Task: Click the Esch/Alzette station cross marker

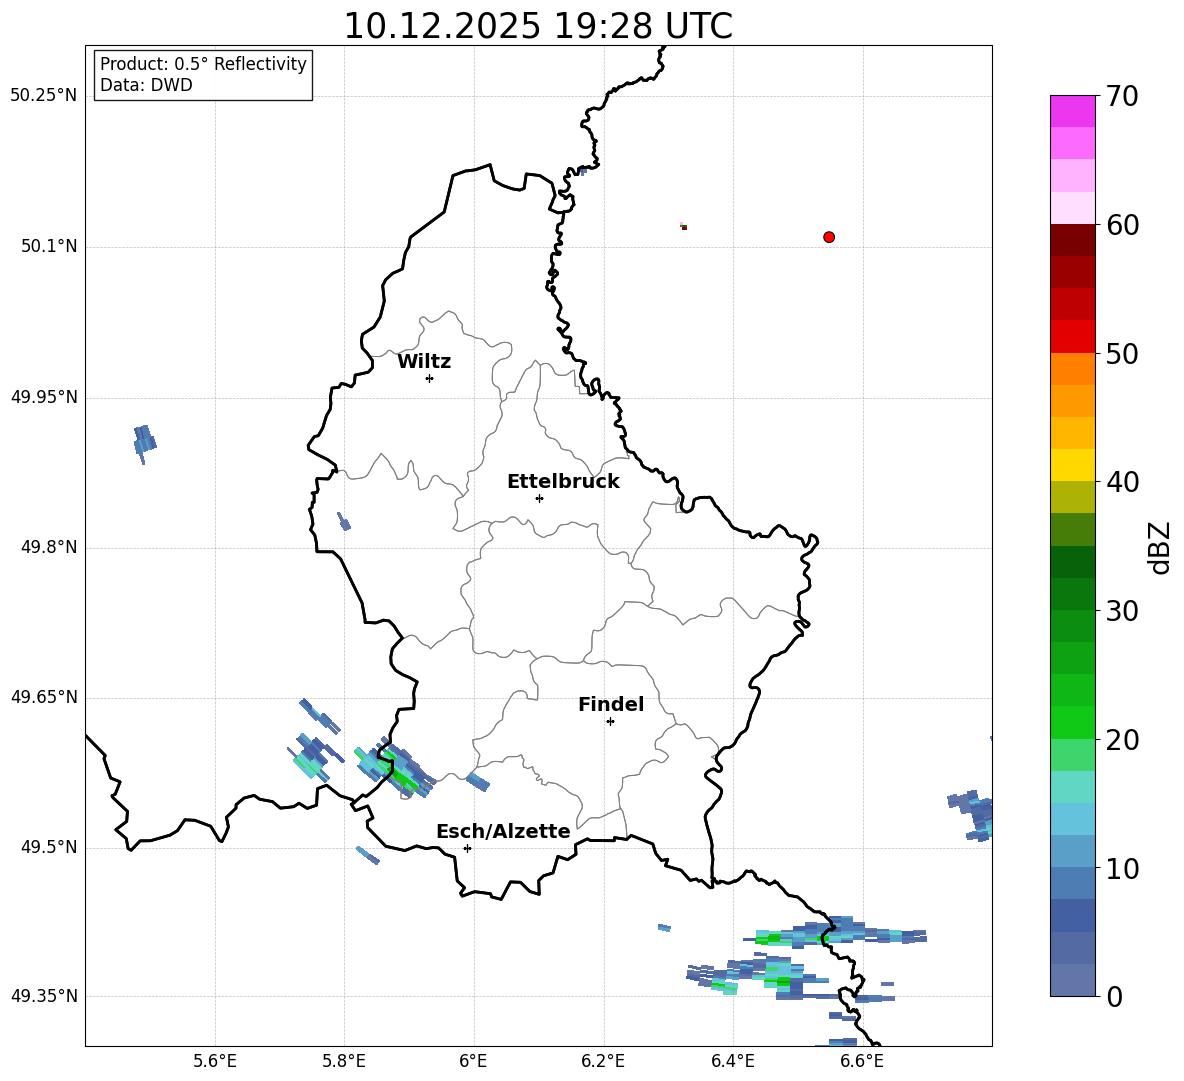Action: [467, 848]
